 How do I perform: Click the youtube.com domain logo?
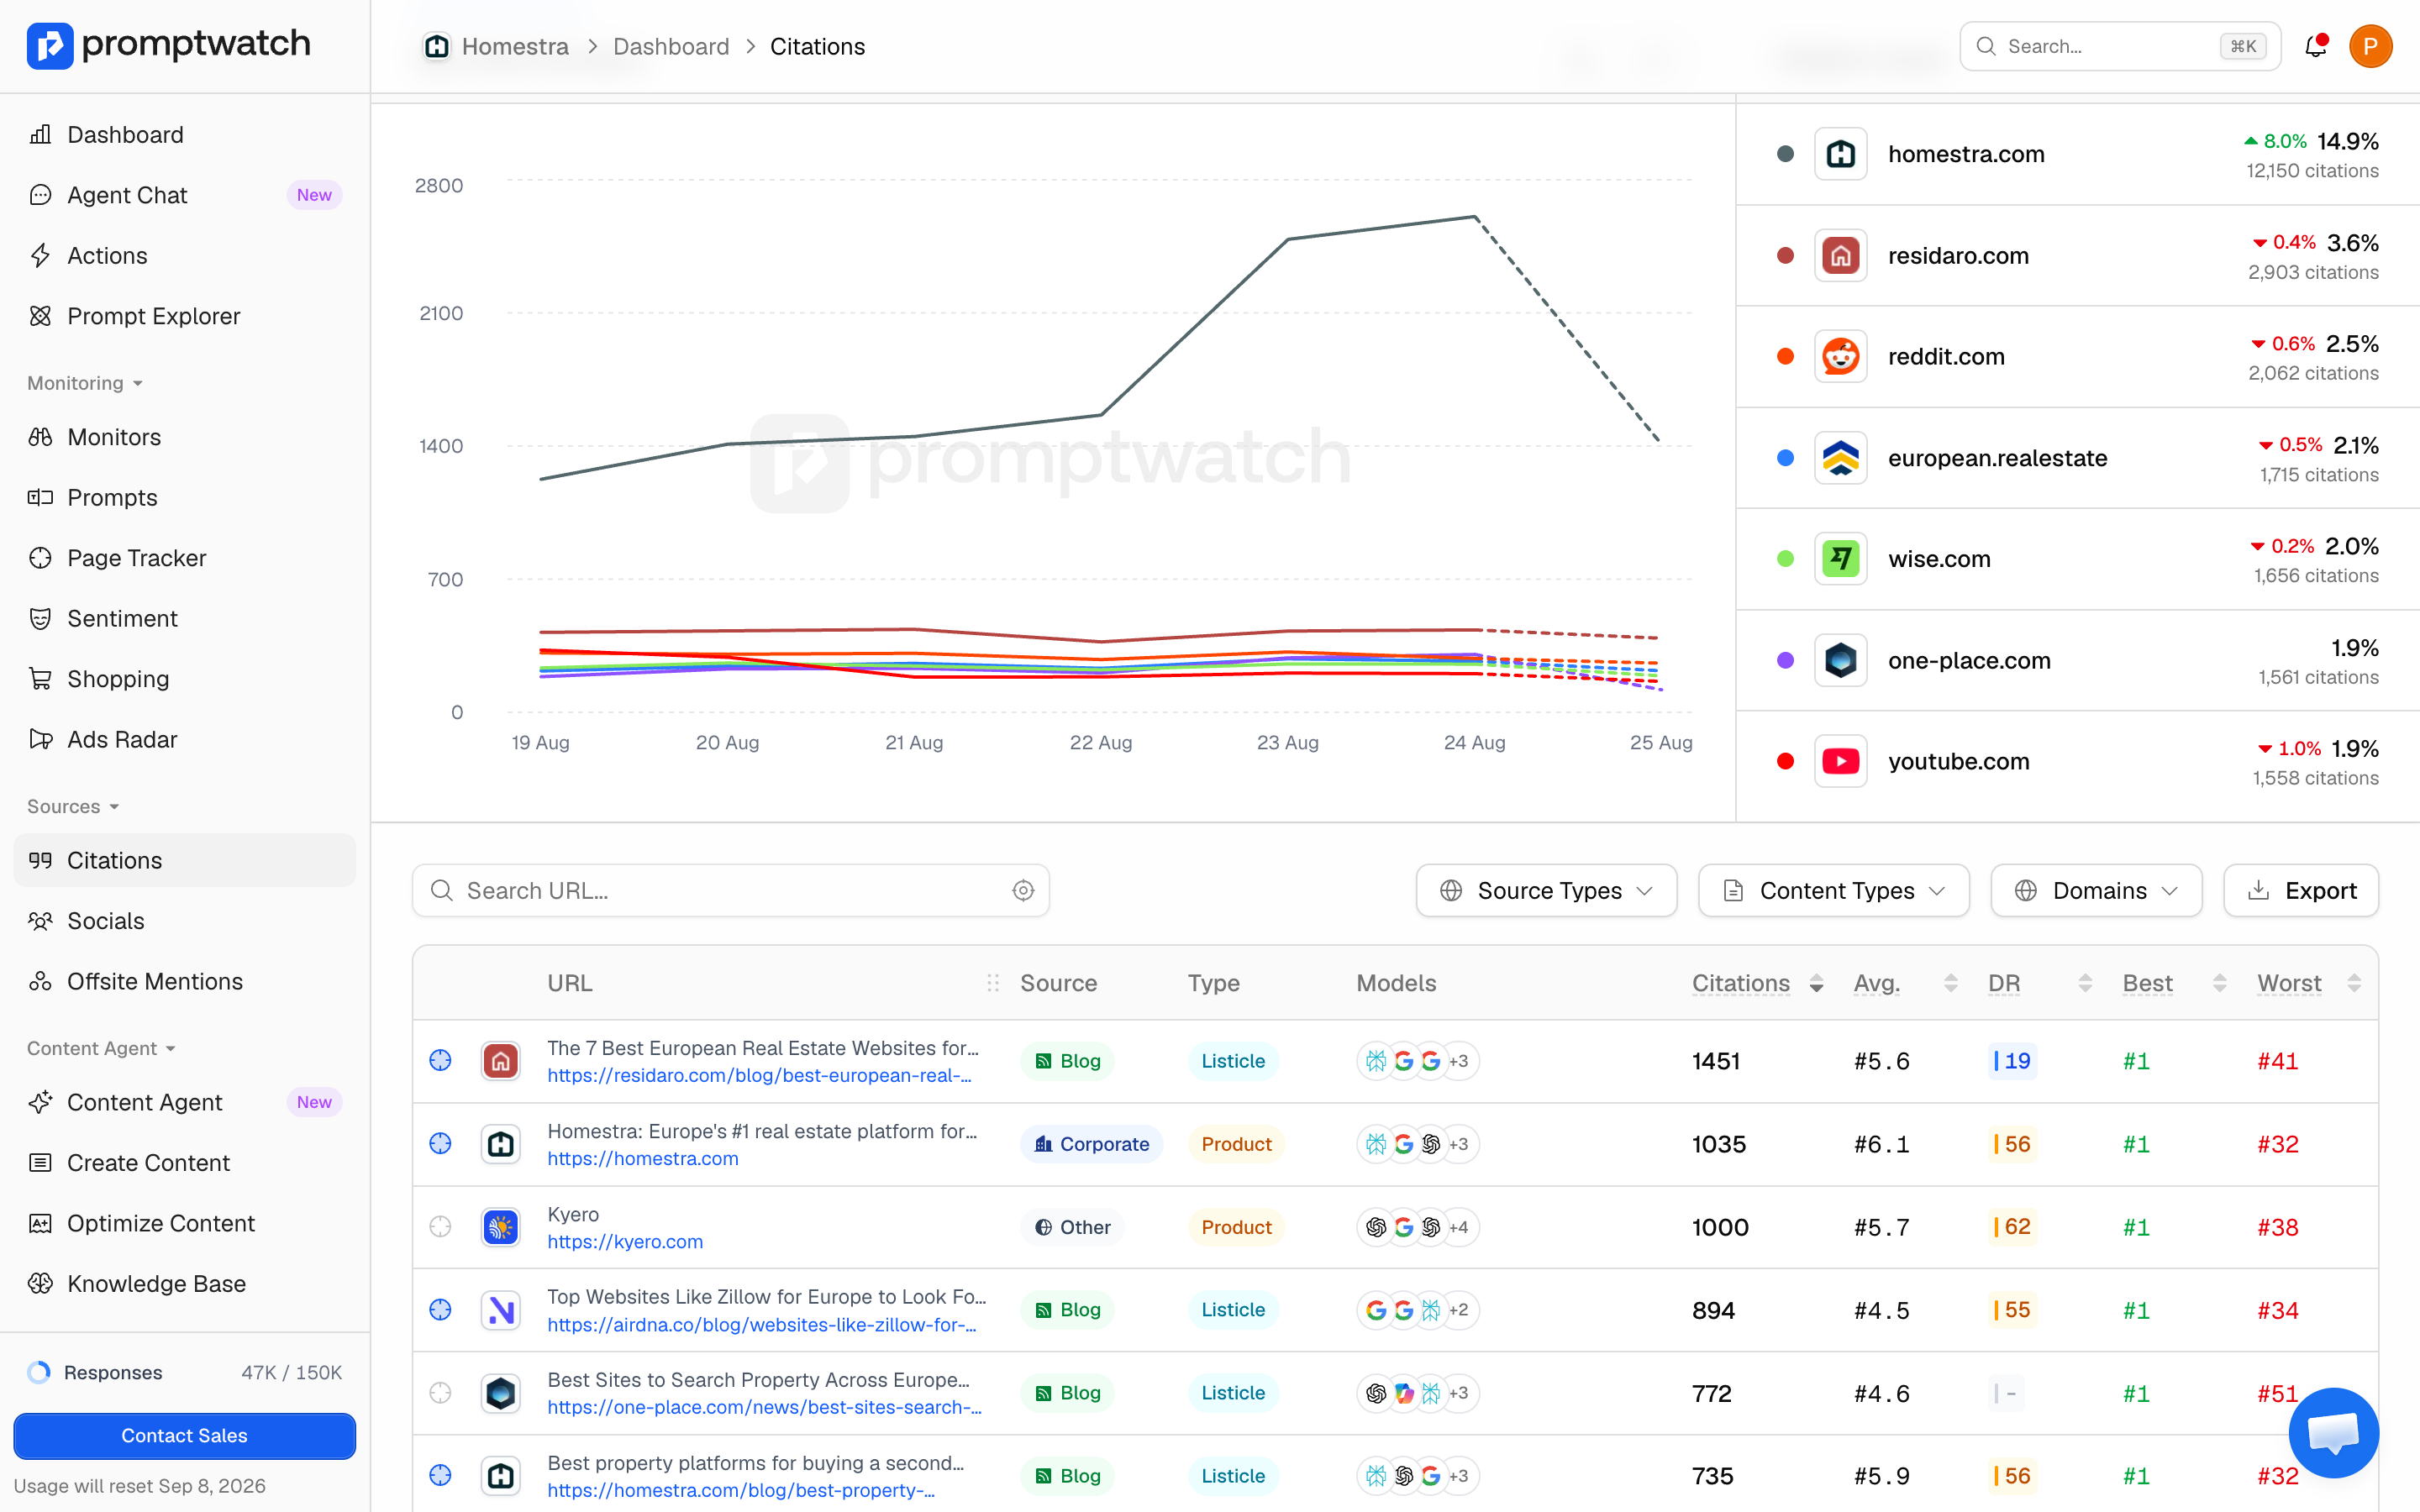pyautogui.click(x=1840, y=761)
